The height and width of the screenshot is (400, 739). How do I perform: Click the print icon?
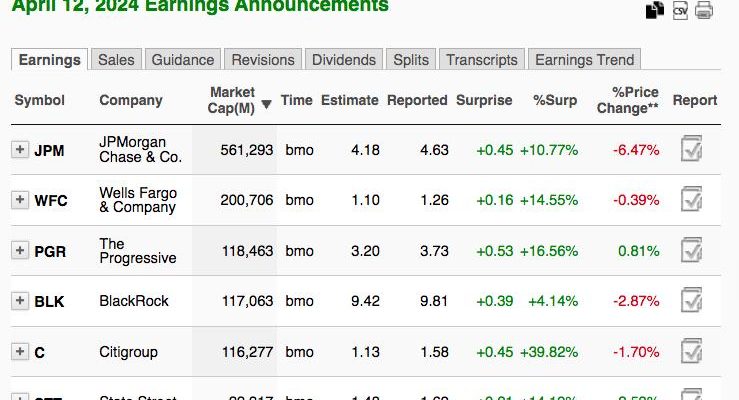tap(704, 10)
